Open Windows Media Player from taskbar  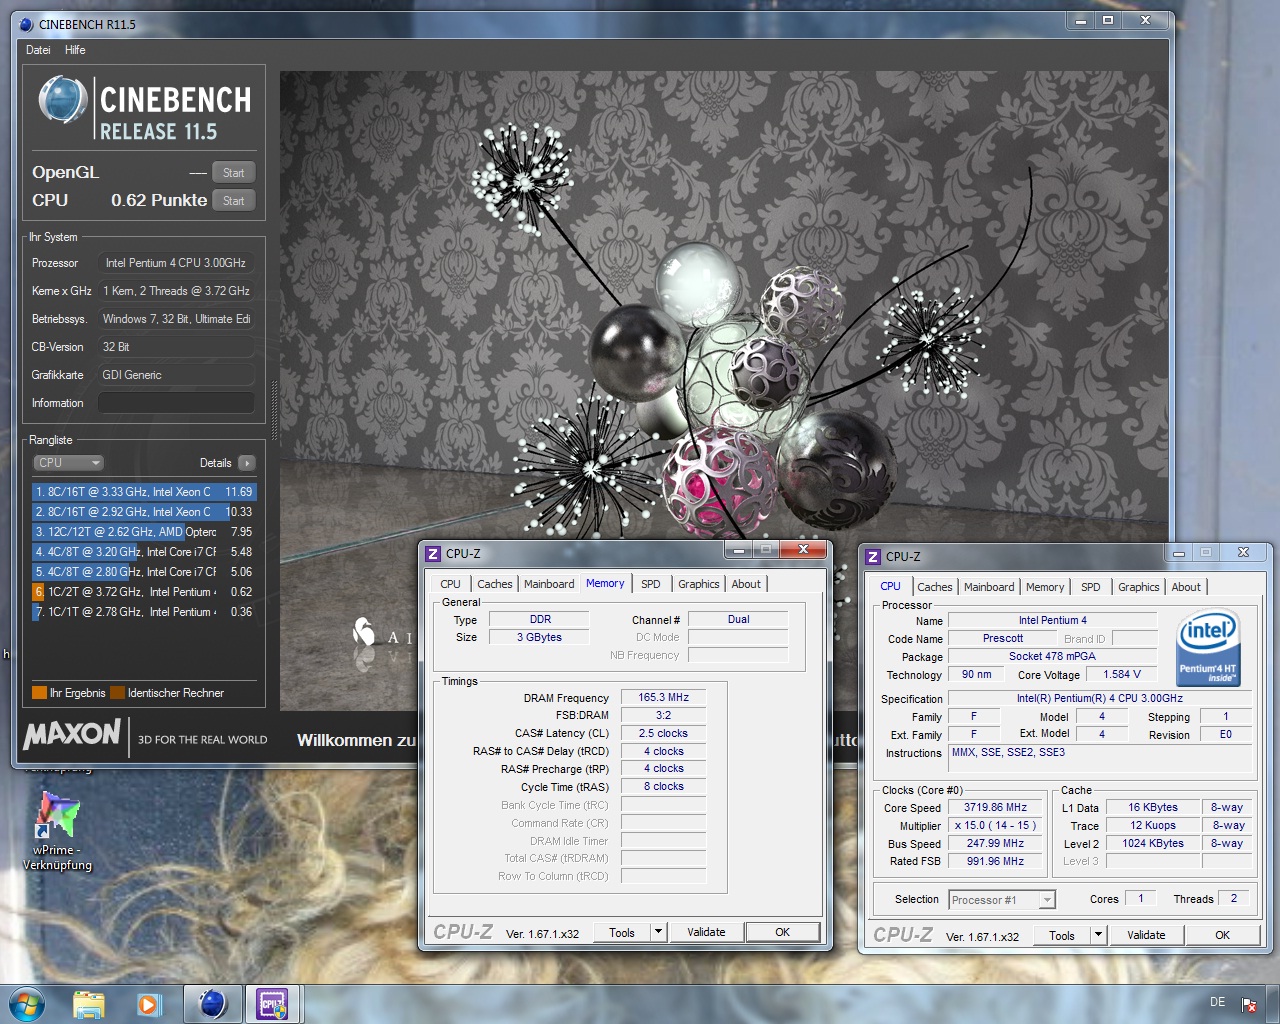click(x=150, y=1004)
